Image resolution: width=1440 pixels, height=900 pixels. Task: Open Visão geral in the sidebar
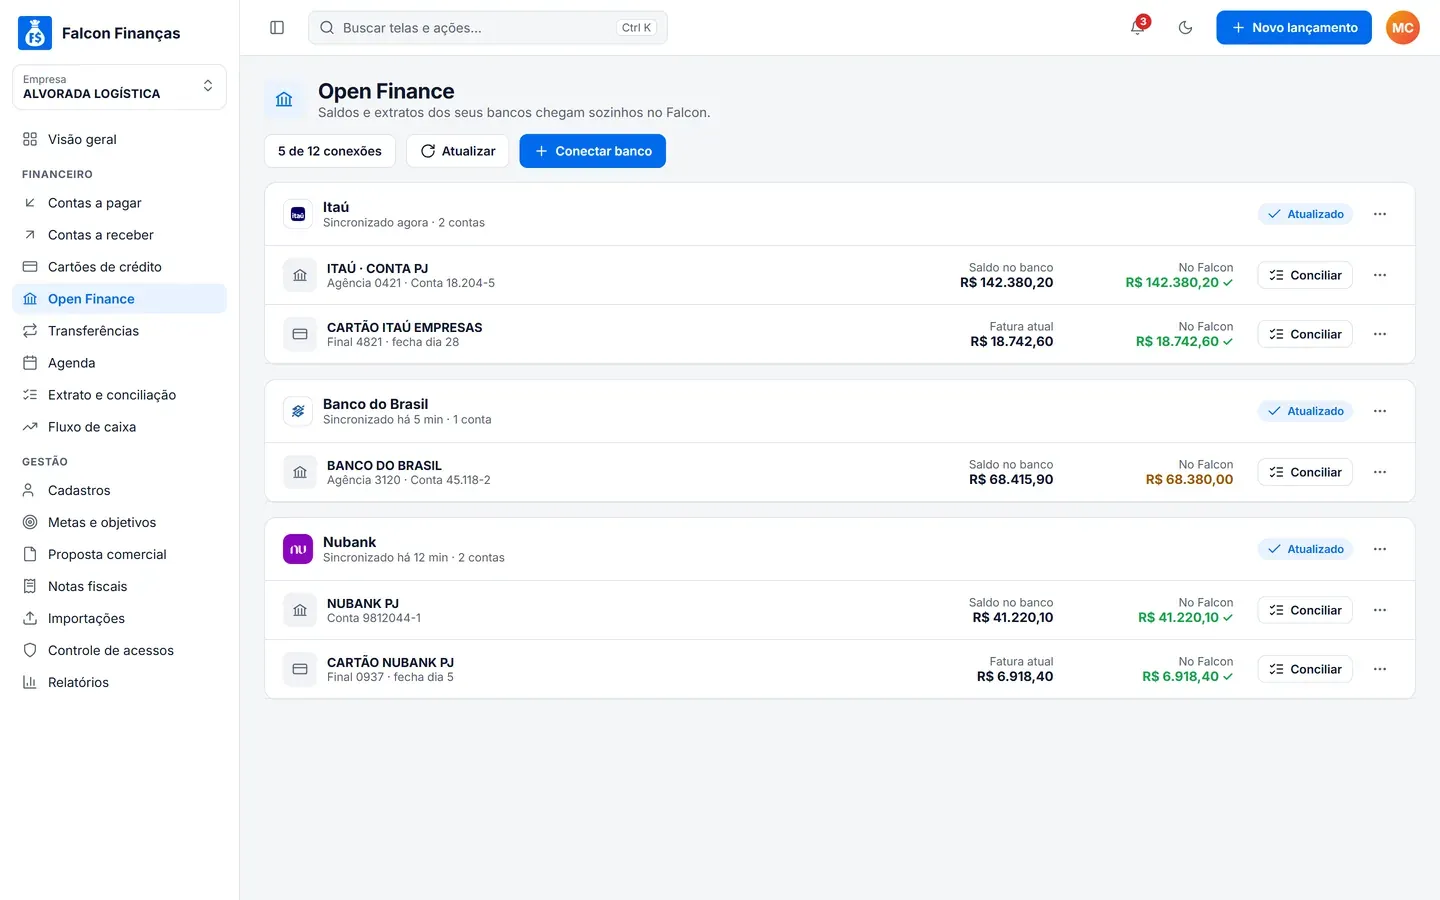click(x=119, y=139)
